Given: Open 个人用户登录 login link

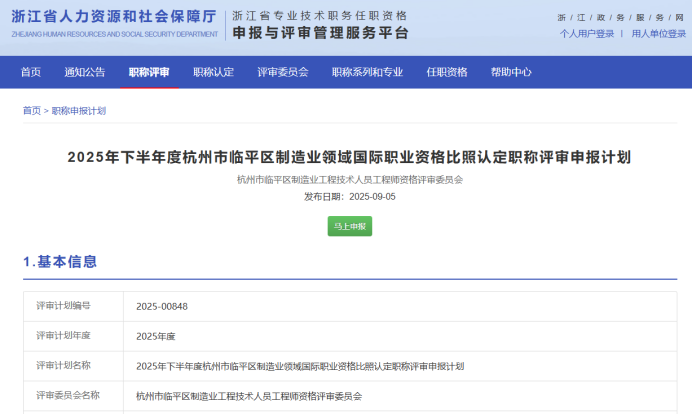Looking at the screenshot, I should (x=587, y=33).
